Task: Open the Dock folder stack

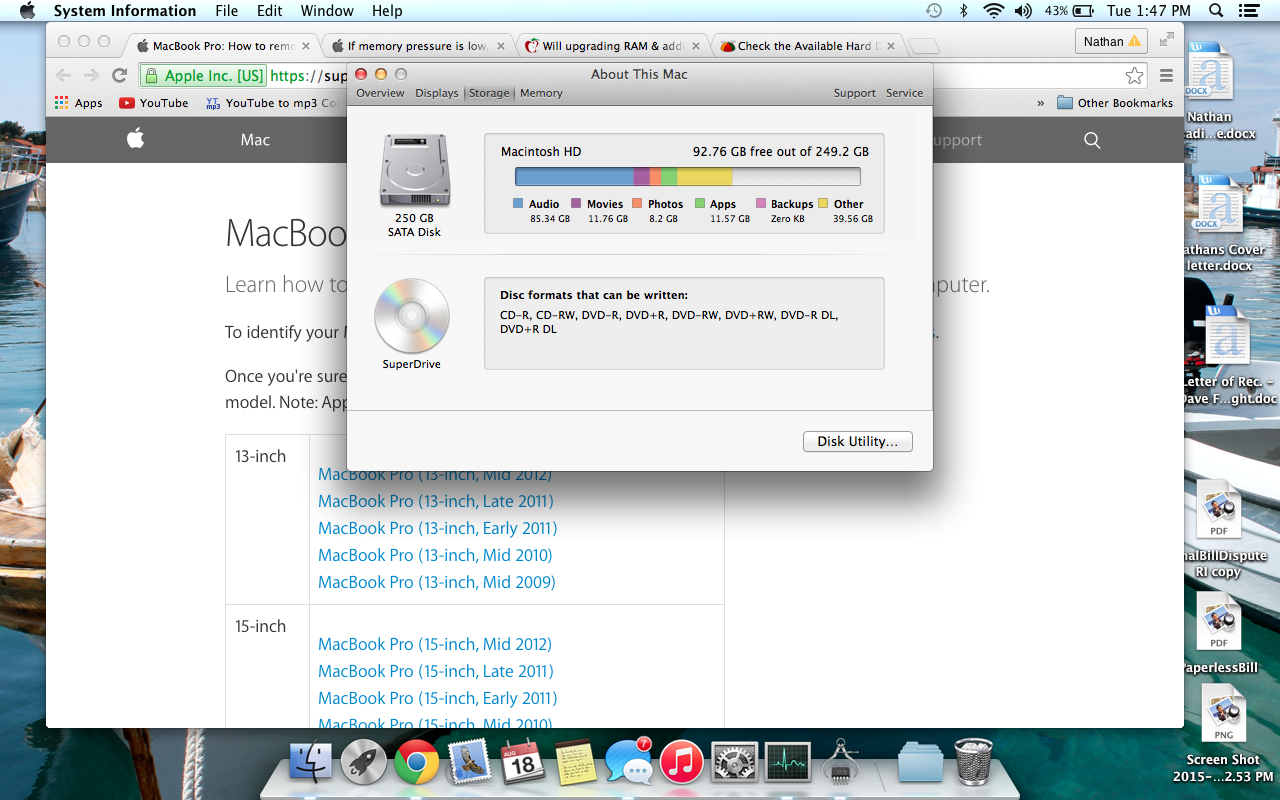Action: (x=920, y=763)
